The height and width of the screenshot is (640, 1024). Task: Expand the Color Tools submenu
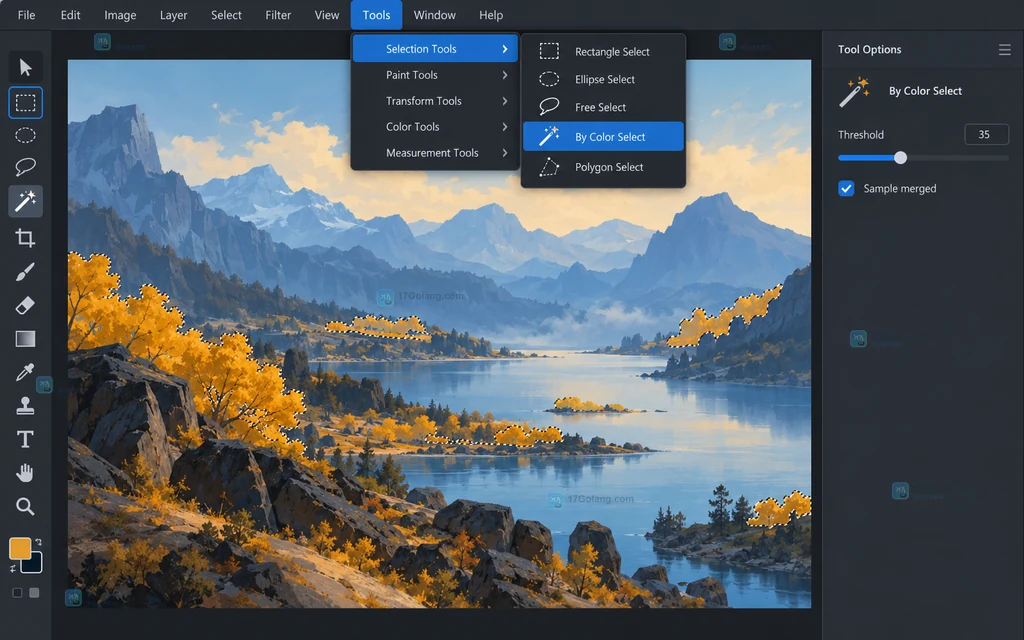435,127
